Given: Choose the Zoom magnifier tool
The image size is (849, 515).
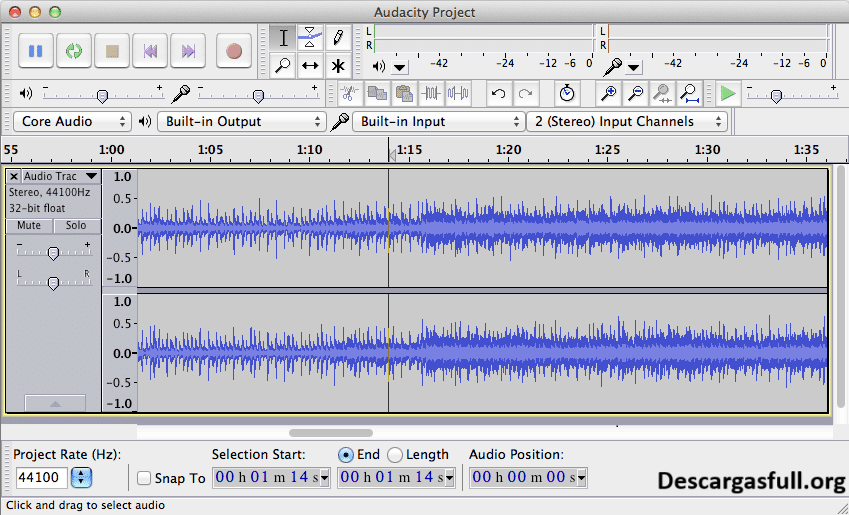Looking at the screenshot, I should [283, 66].
